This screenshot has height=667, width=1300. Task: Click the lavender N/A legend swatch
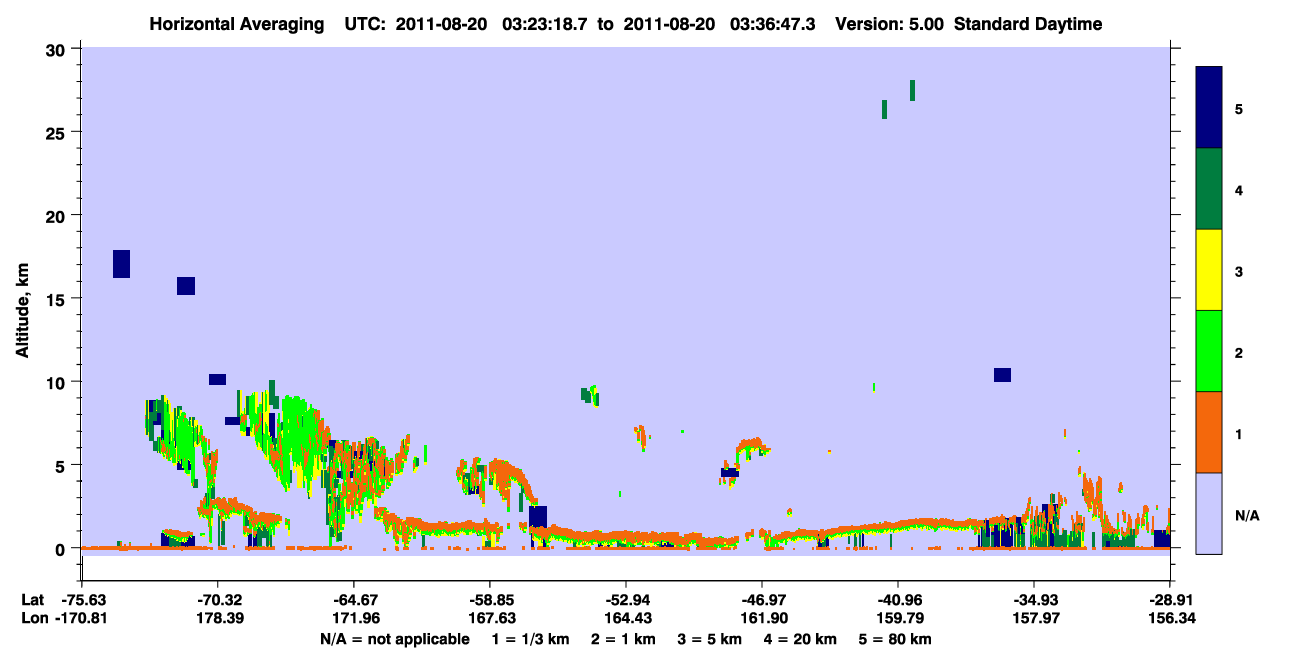tap(1209, 513)
